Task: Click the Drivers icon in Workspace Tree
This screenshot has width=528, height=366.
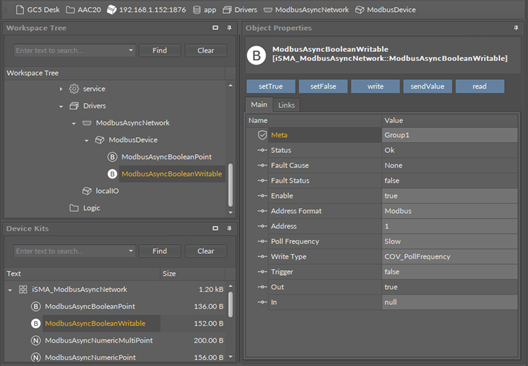Action: tap(74, 106)
